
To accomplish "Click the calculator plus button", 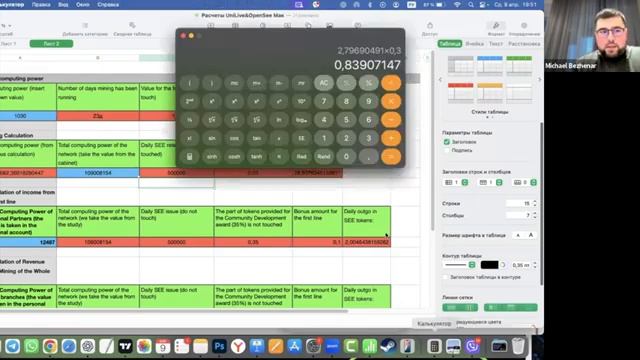I will click(x=391, y=138).
